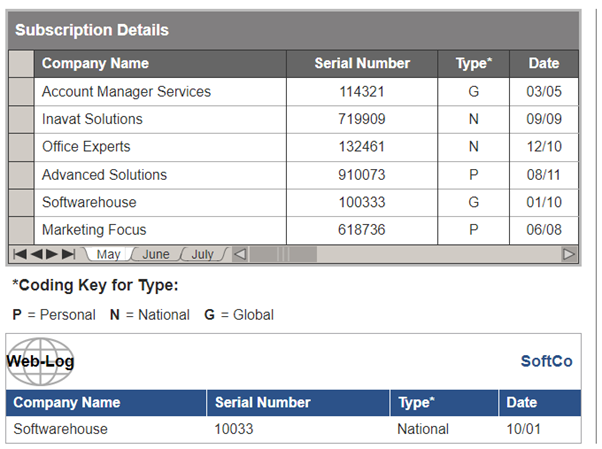602x449 pixels.
Task: Select the Inavat Solutions cell
Action: pyautogui.click(x=92, y=119)
